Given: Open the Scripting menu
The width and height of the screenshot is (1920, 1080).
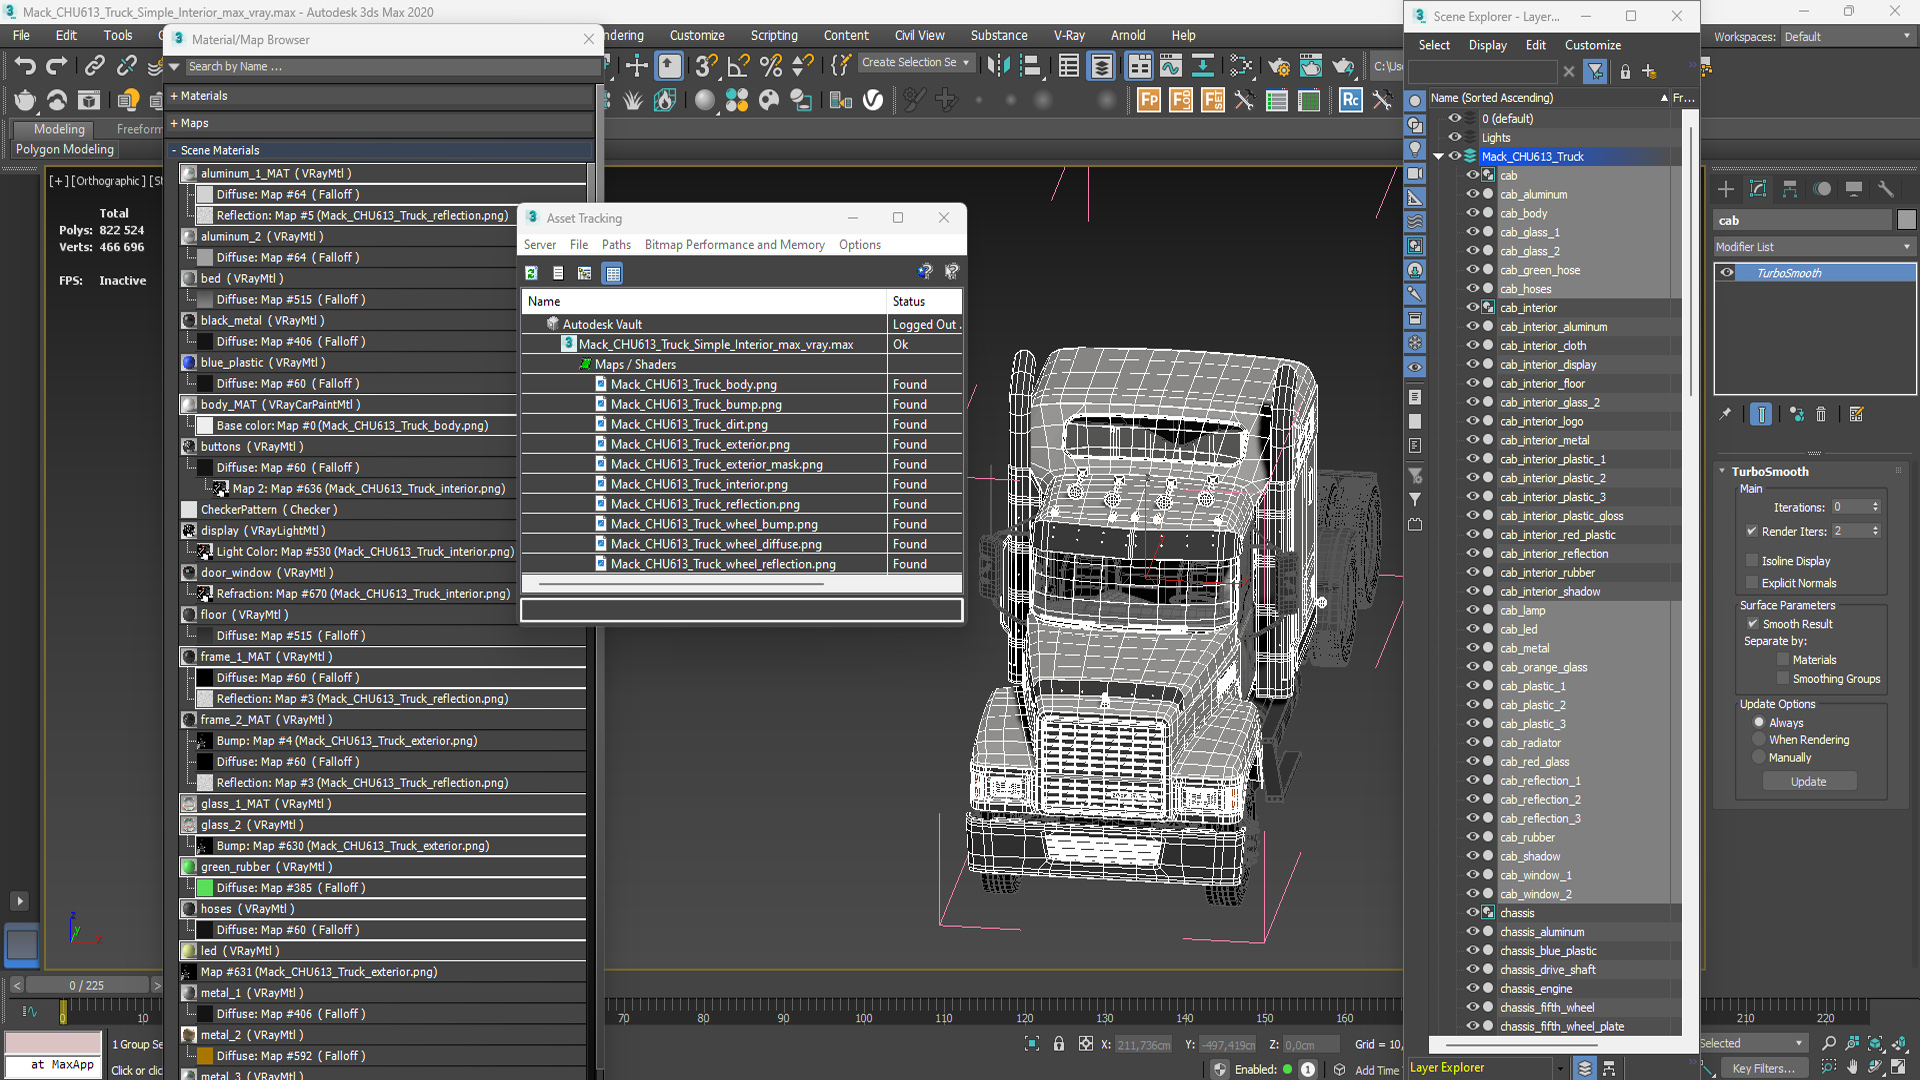Looking at the screenshot, I should [x=774, y=35].
